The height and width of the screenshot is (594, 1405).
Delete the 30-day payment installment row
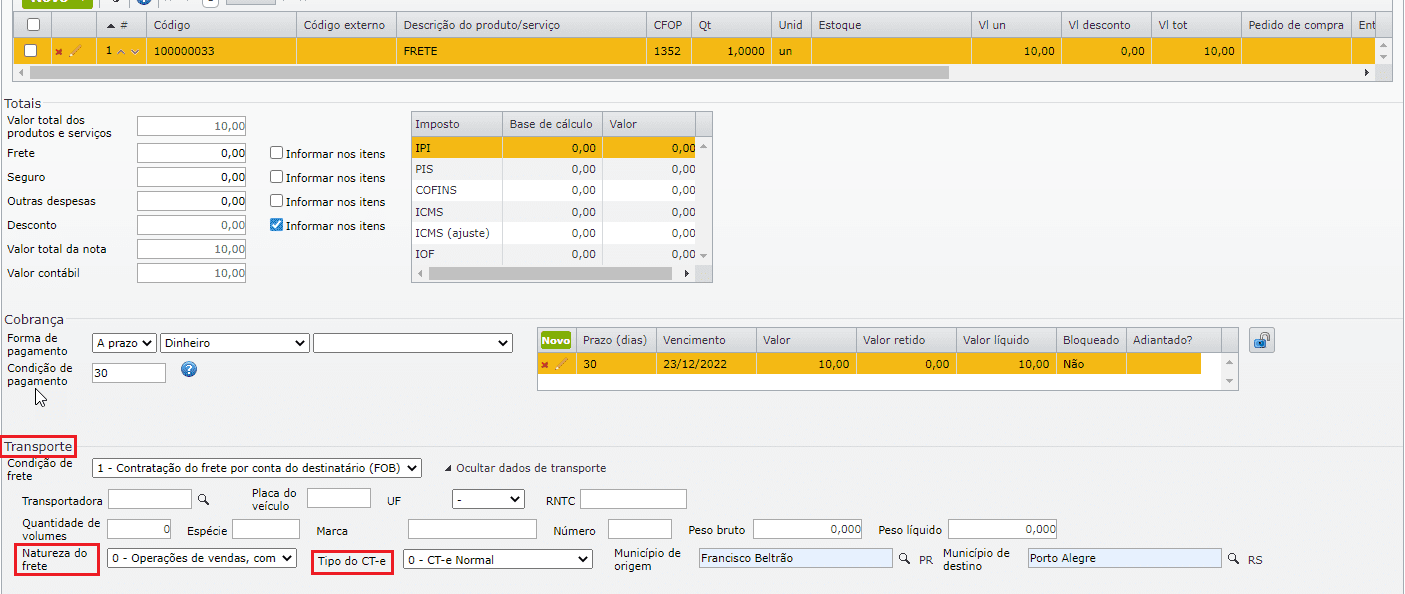coord(545,365)
